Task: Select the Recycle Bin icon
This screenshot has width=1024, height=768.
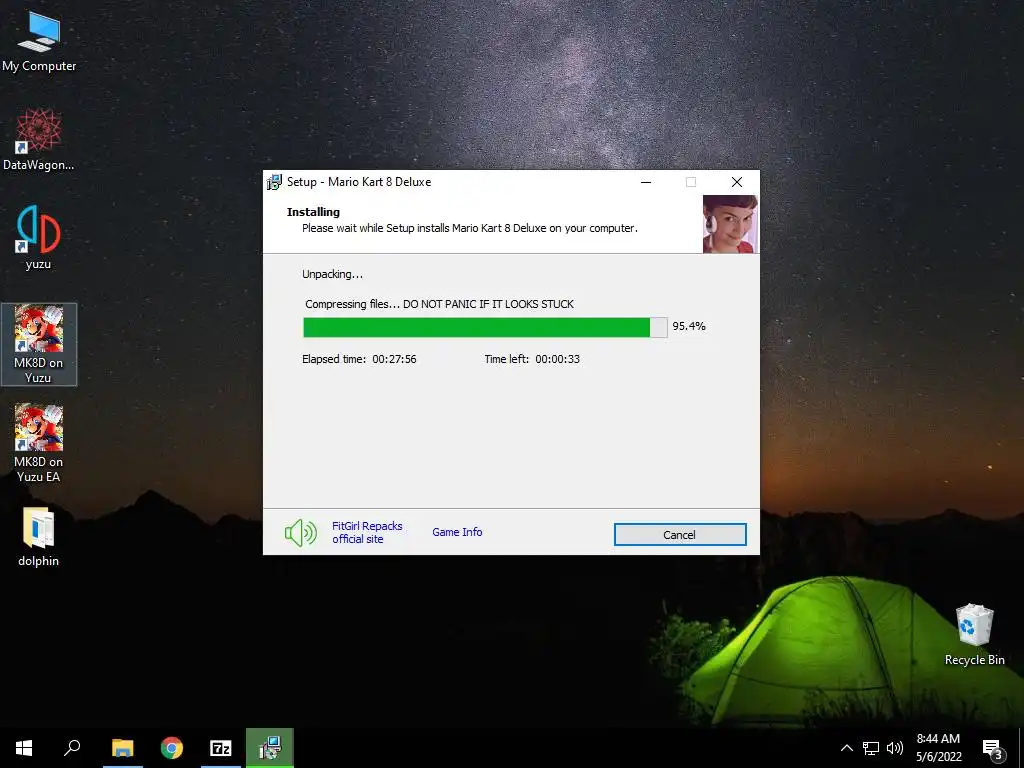Action: click(x=974, y=635)
